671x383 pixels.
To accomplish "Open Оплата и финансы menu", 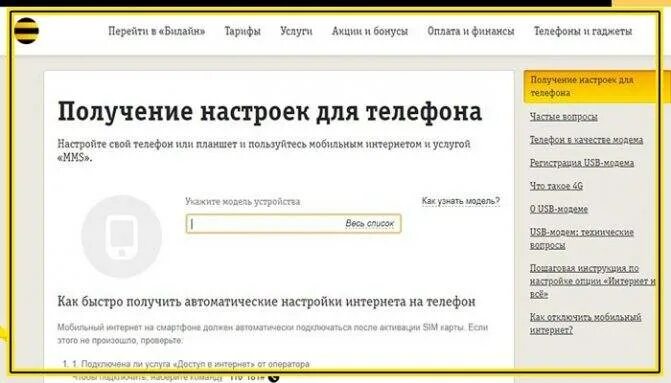I will (x=471, y=31).
